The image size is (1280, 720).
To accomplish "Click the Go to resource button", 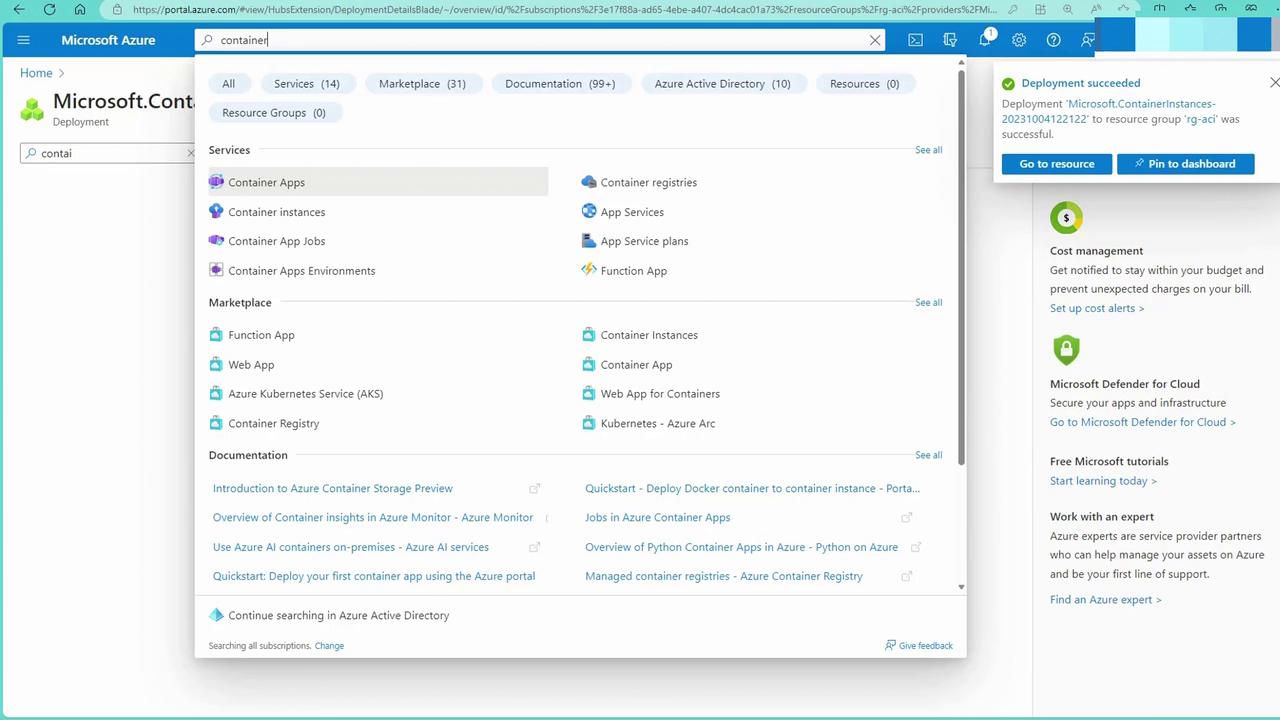I will tap(1057, 164).
